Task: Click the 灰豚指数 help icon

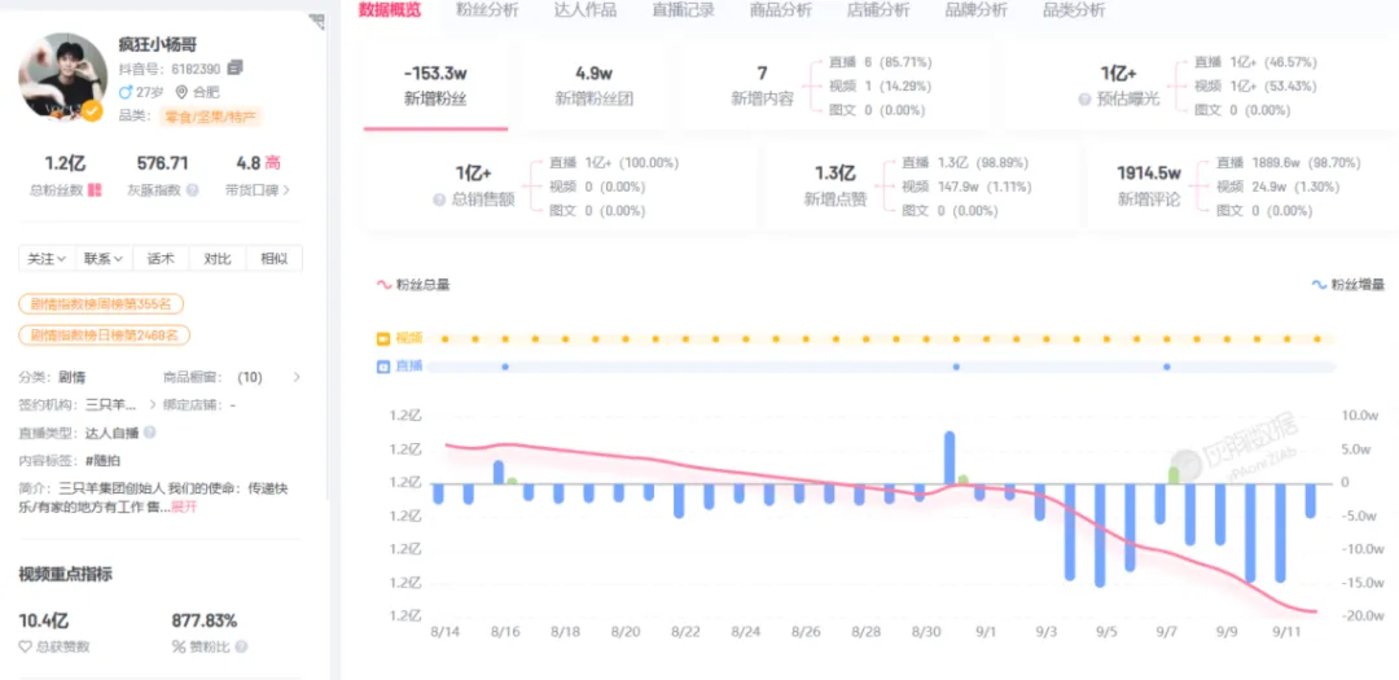Action: (x=192, y=189)
